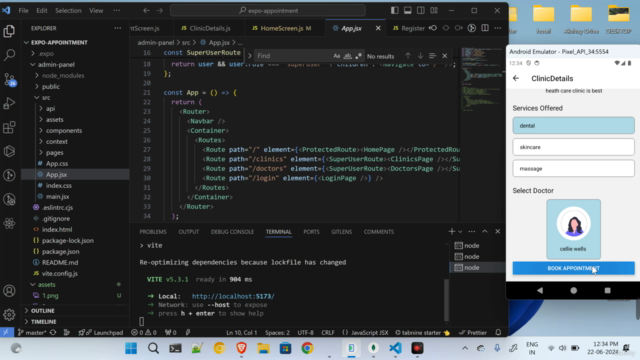
Task: Go back with the navigation arrow
Action: pyautogui.click(x=146, y=11)
